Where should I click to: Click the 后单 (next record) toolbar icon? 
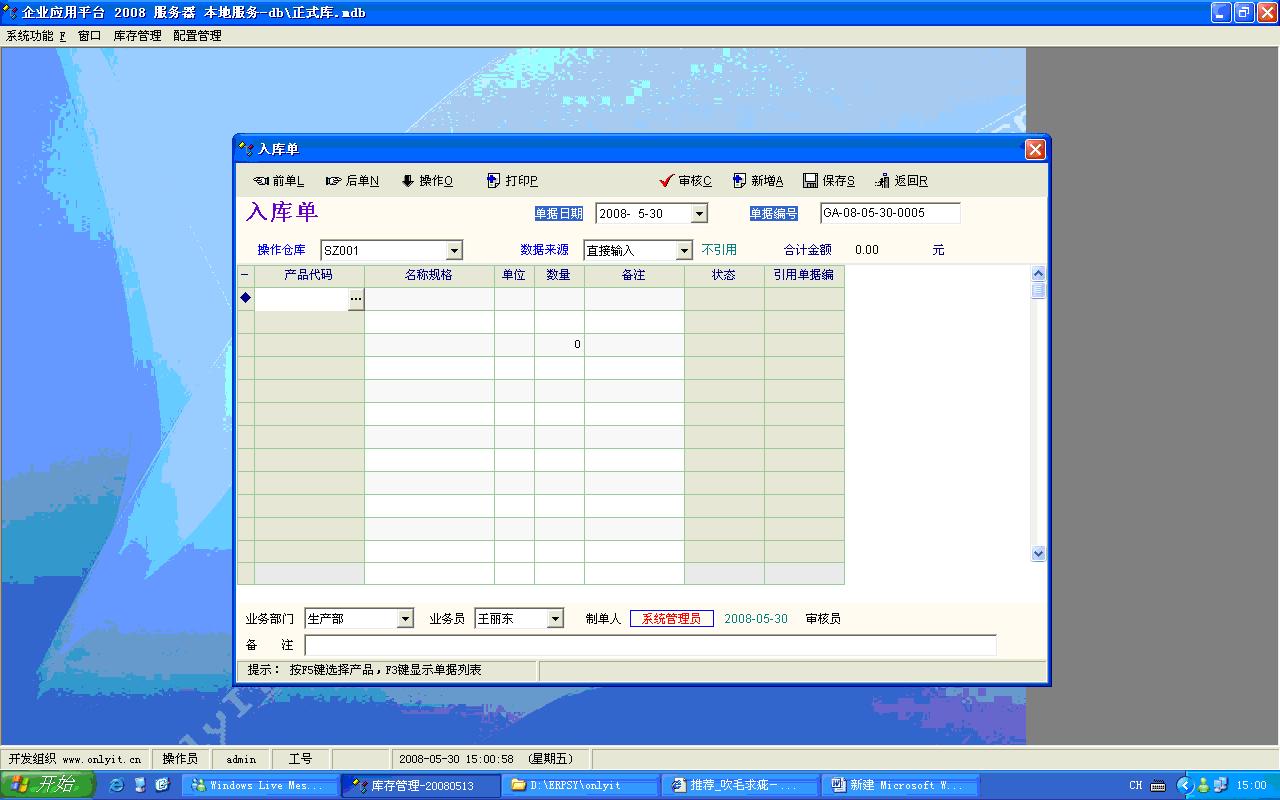[334, 181]
